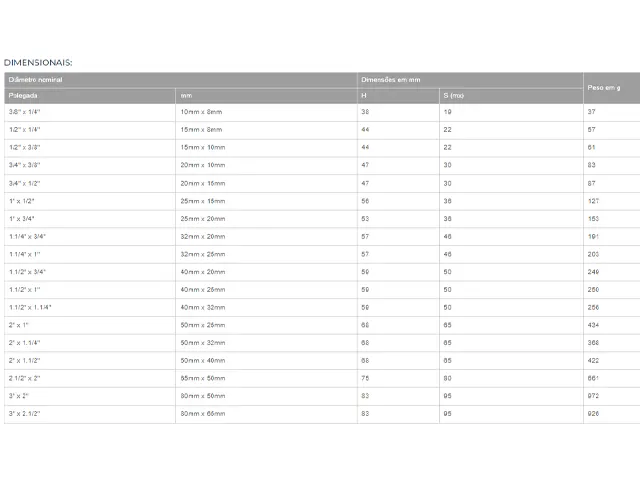Screen dimensions: 640x480
Task: Click the 3/8" x 1/4" row cell
Action: point(90,112)
